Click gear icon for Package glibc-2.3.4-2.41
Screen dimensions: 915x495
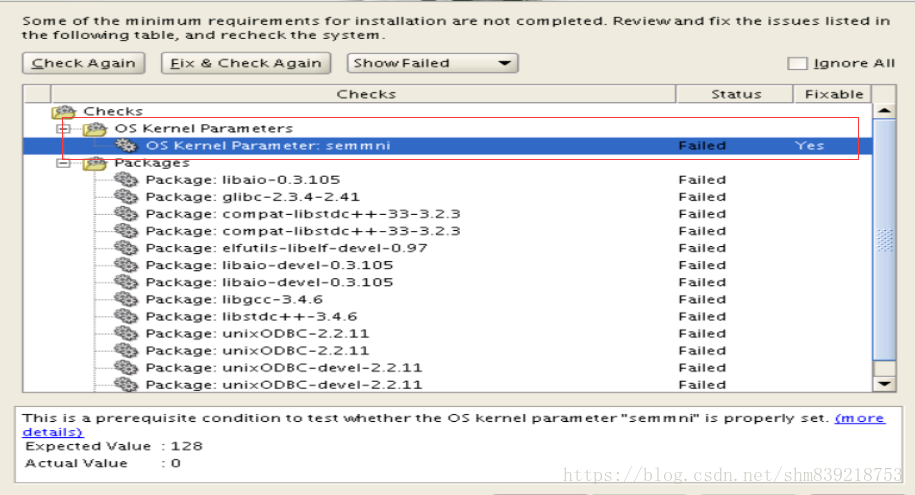pos(127,197)
